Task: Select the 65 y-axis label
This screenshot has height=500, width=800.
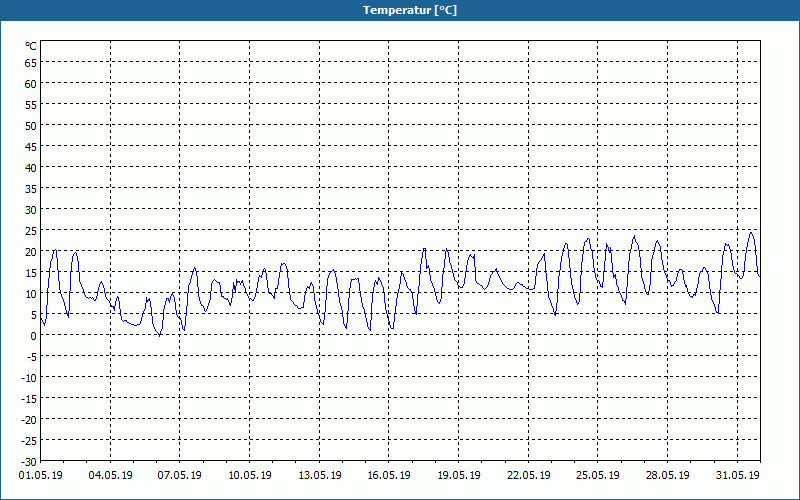Action: pos(31,63)
